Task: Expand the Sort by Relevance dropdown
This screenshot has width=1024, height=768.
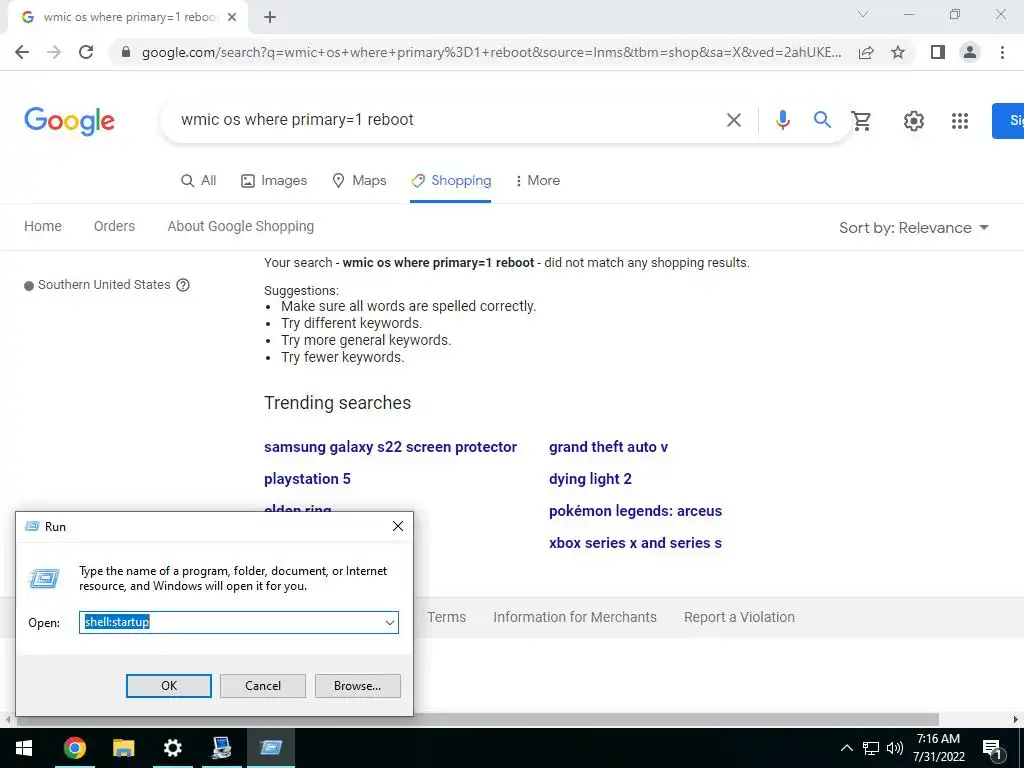Action: 914,228
